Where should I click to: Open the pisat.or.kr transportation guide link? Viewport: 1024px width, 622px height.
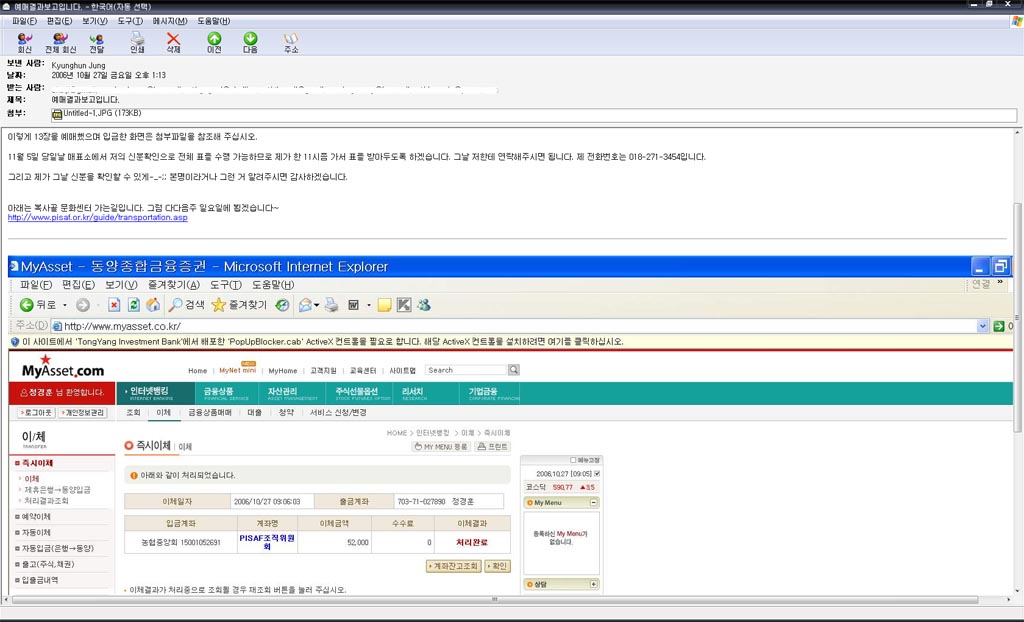97,218
